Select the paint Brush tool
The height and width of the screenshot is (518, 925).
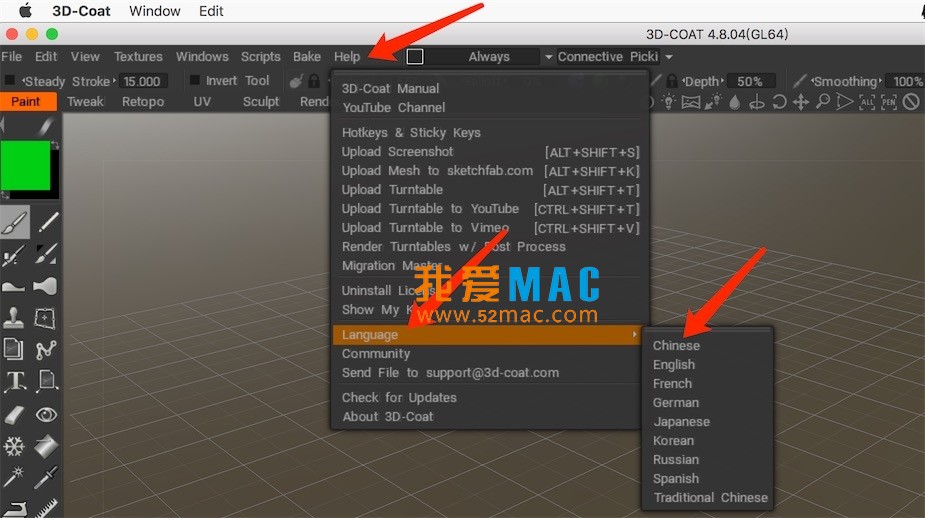coord(14,223)
